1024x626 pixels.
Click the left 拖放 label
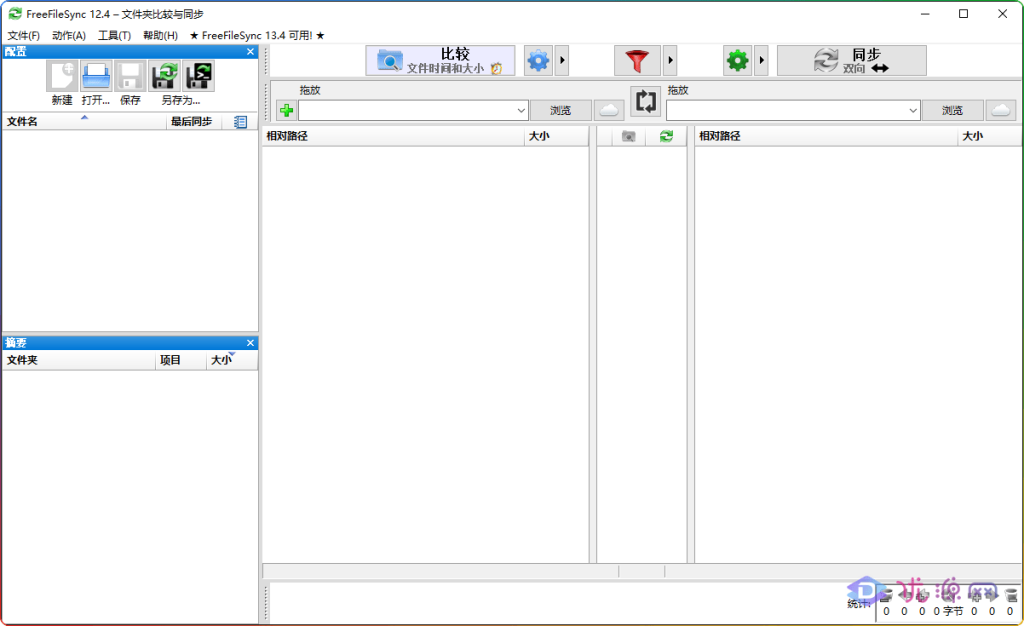[x=310, y=90]
